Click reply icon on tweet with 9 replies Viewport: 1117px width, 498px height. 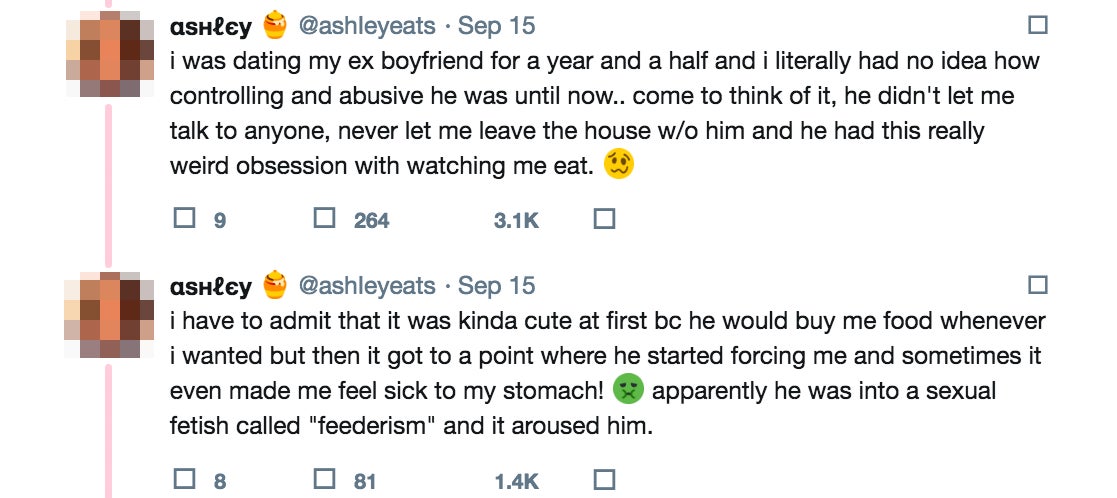[184, 218]
